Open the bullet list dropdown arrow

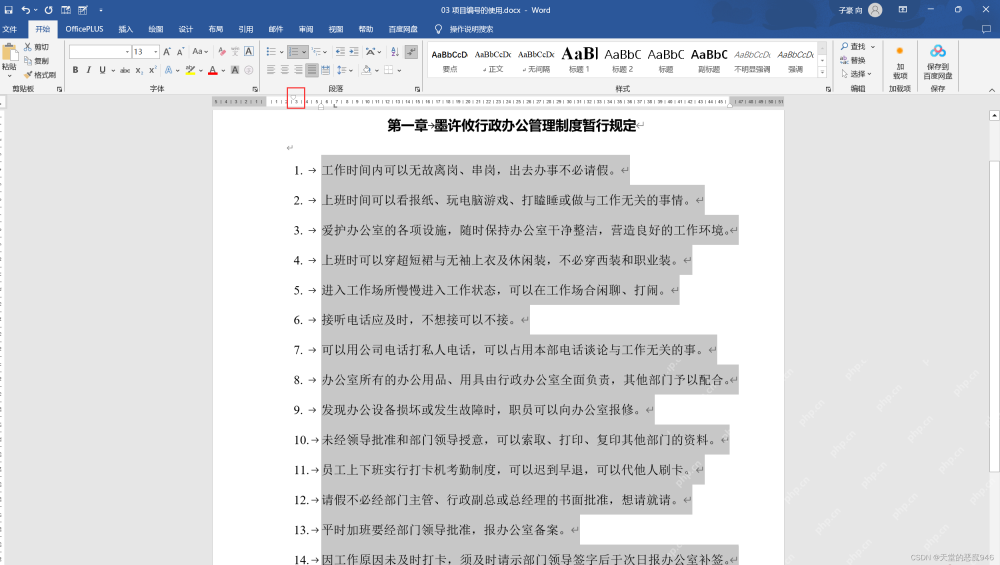[282, 52]
